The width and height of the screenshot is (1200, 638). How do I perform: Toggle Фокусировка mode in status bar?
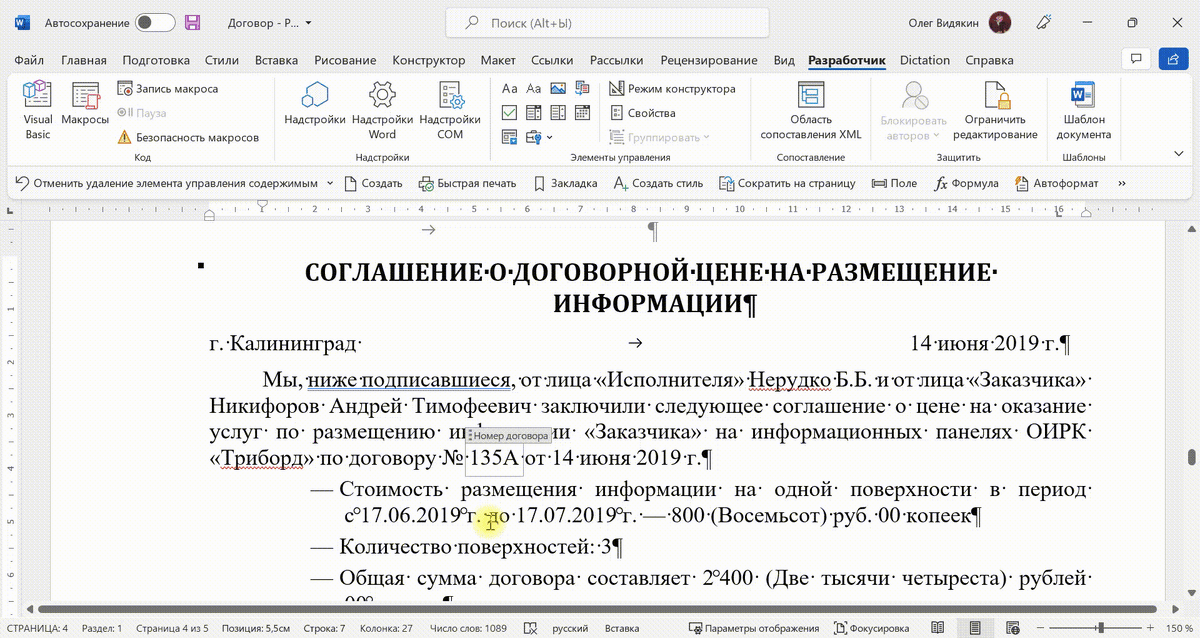871,627
